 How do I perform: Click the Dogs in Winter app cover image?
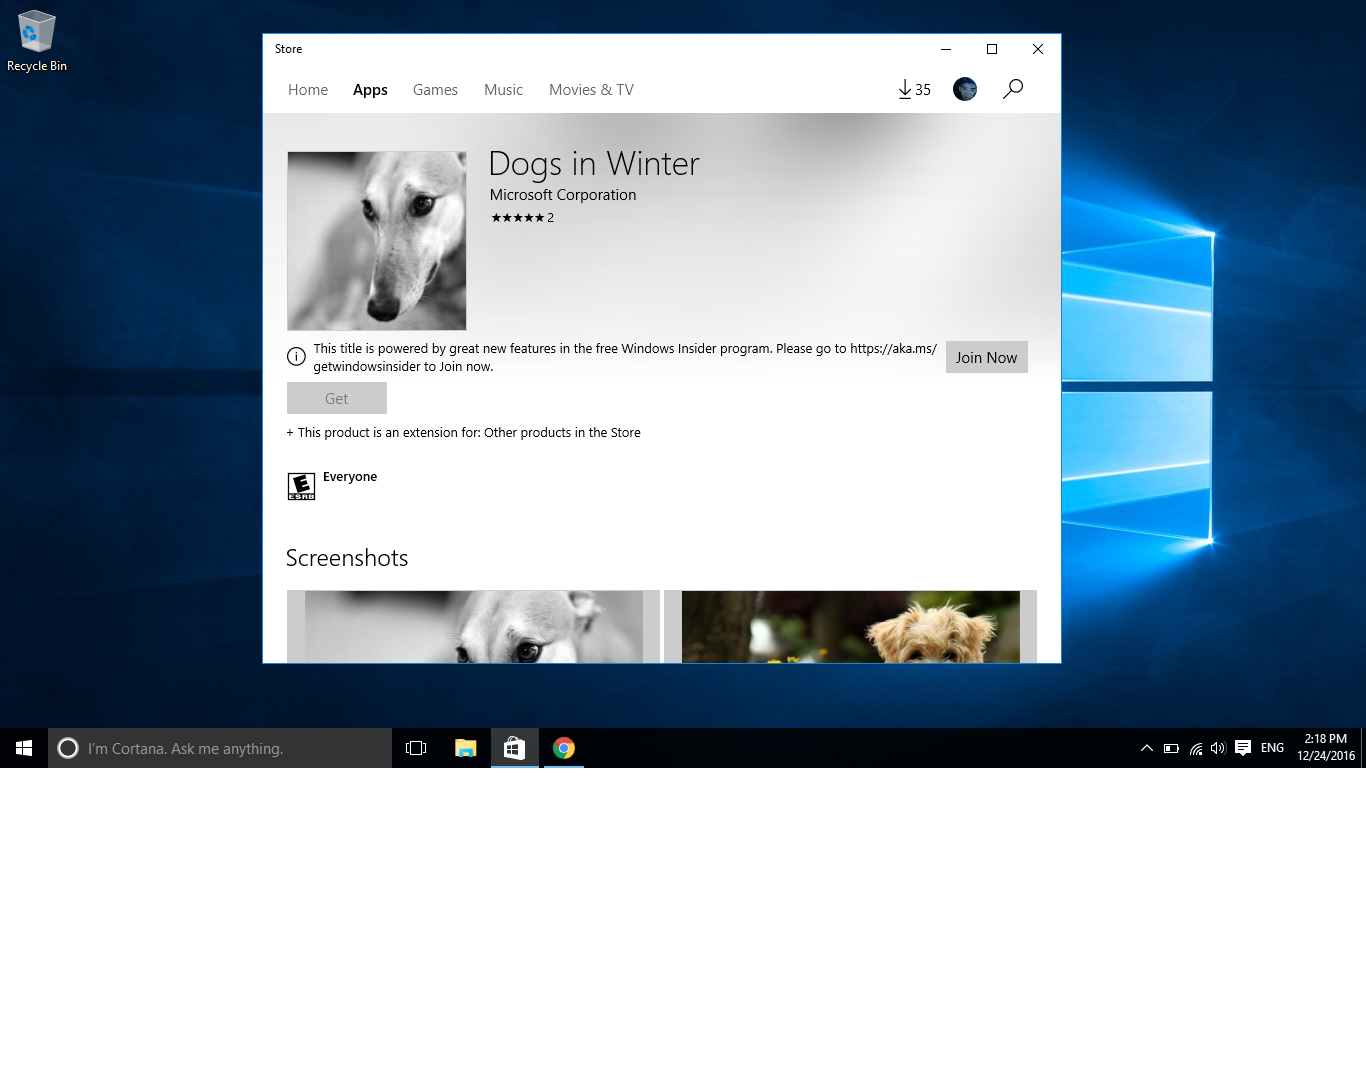[x=377, y=241]
